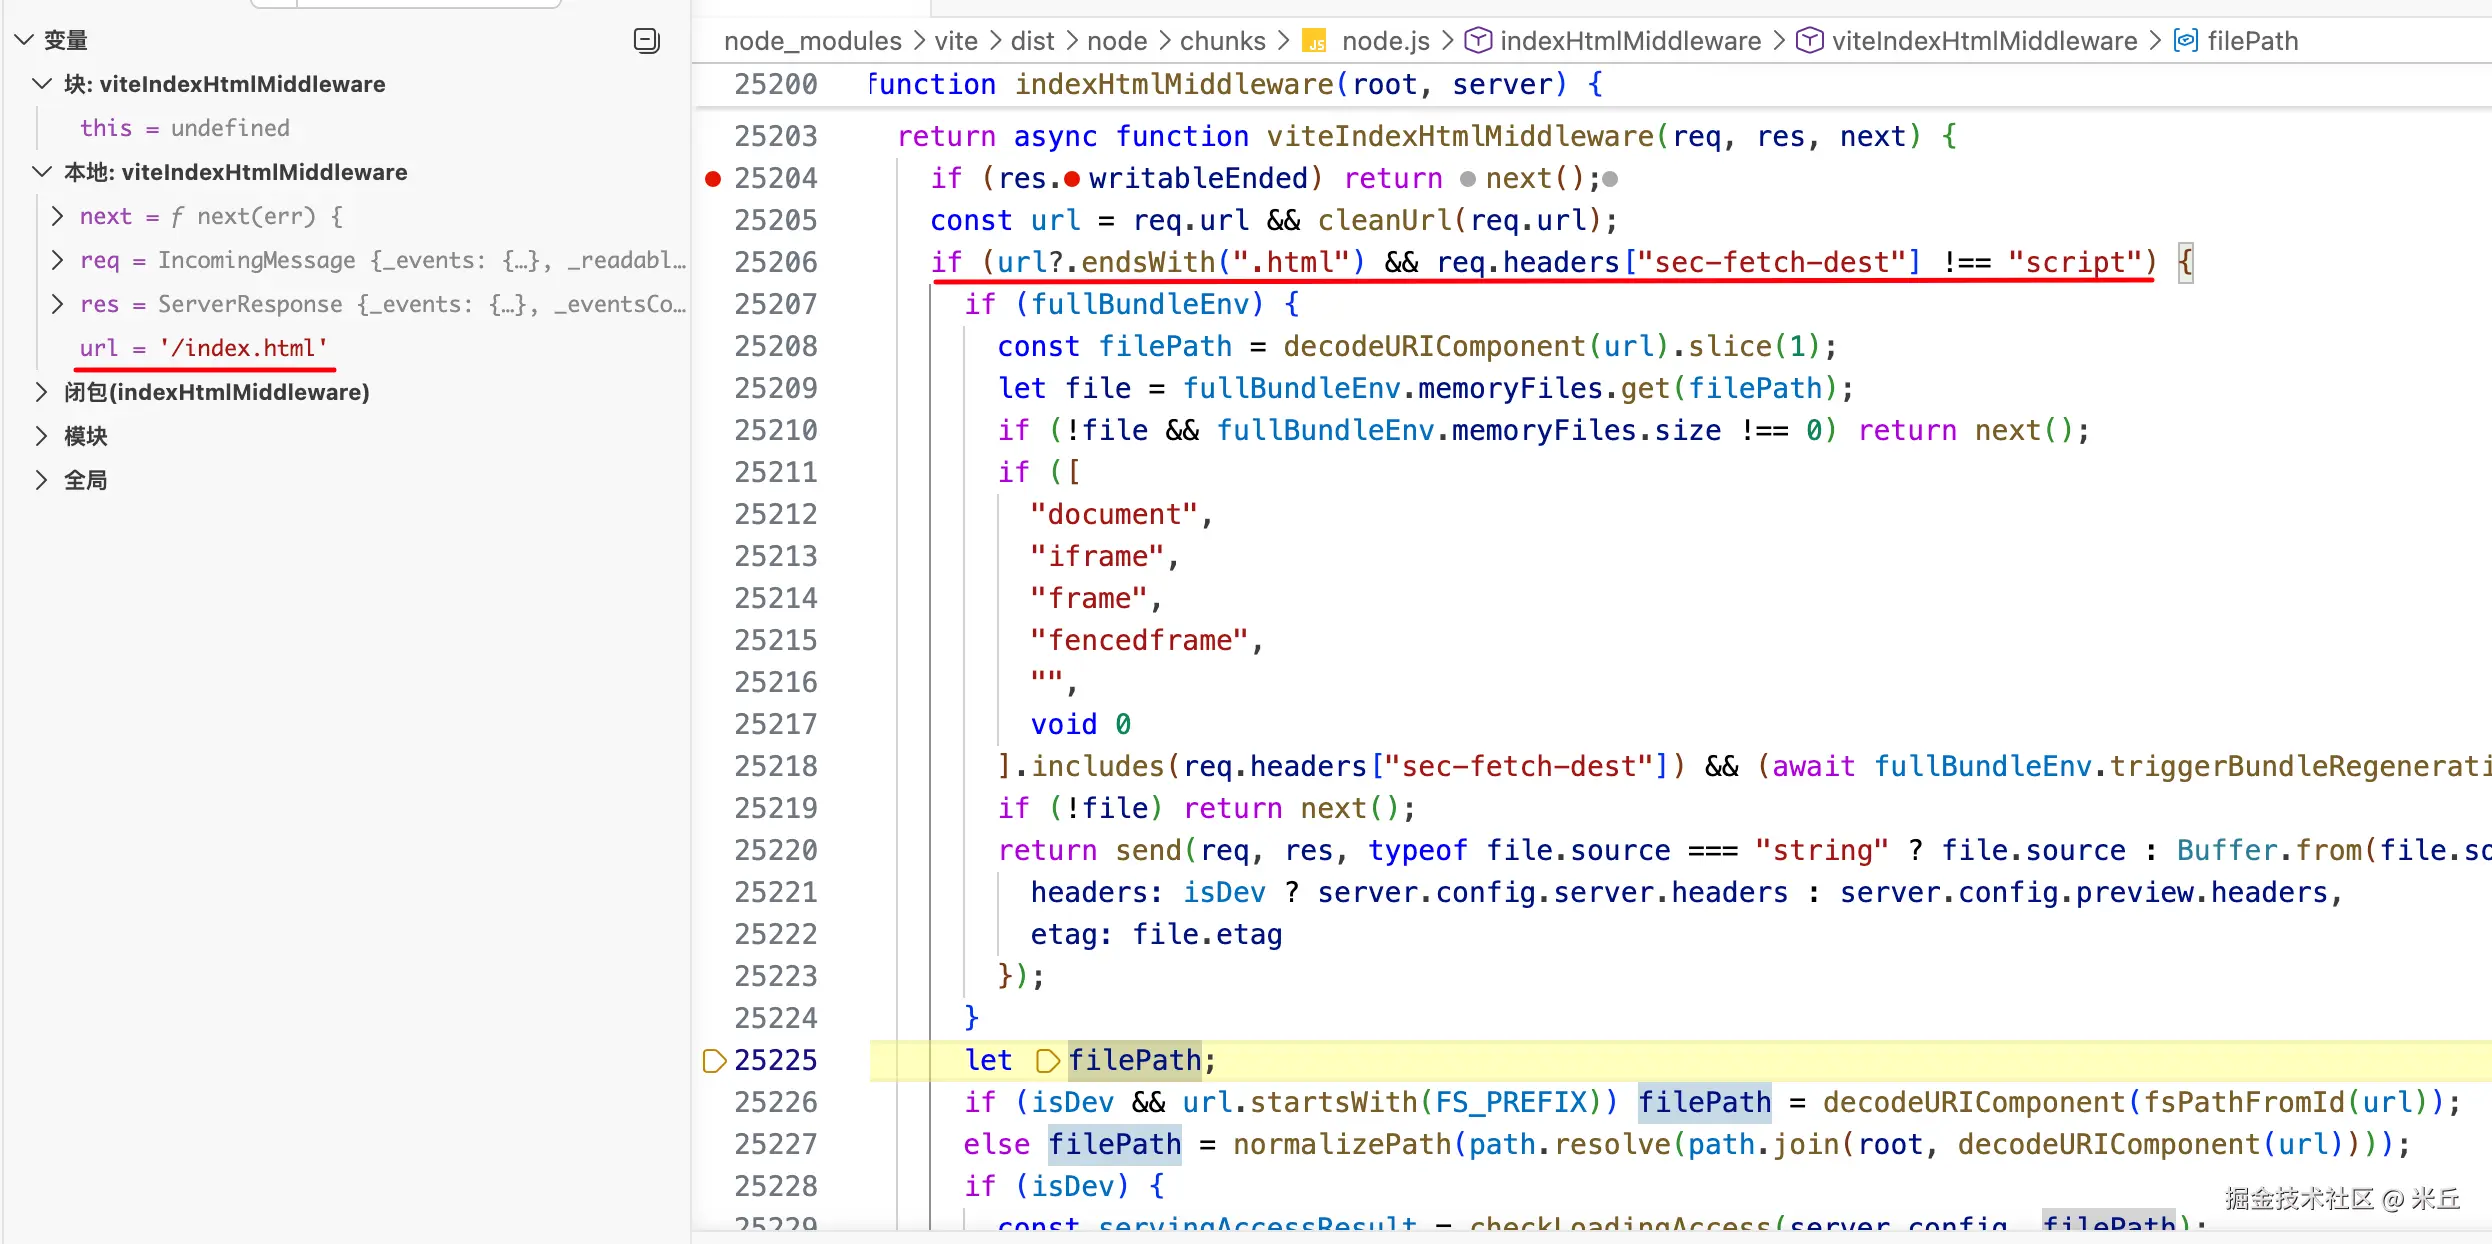Click the inline breakpoint dot before writableEnded
Image resolution: width=2492 pixels, height=1244 pixels.
[x=1072, y=179]
